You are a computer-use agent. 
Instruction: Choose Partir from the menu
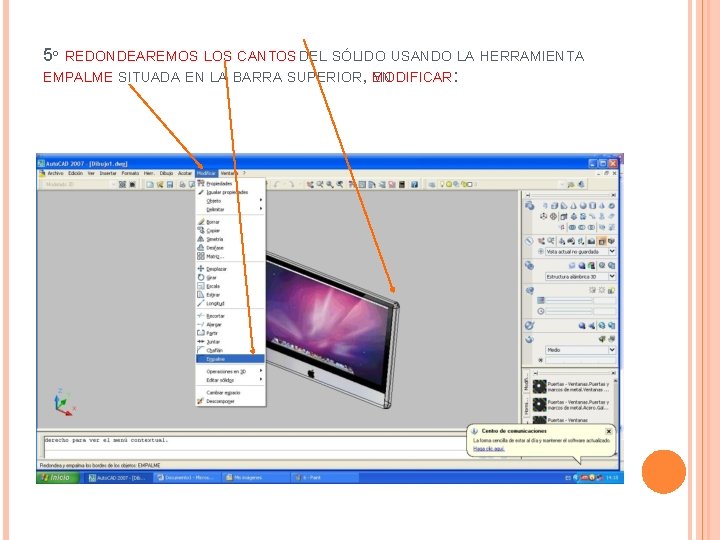click(230, 333)
